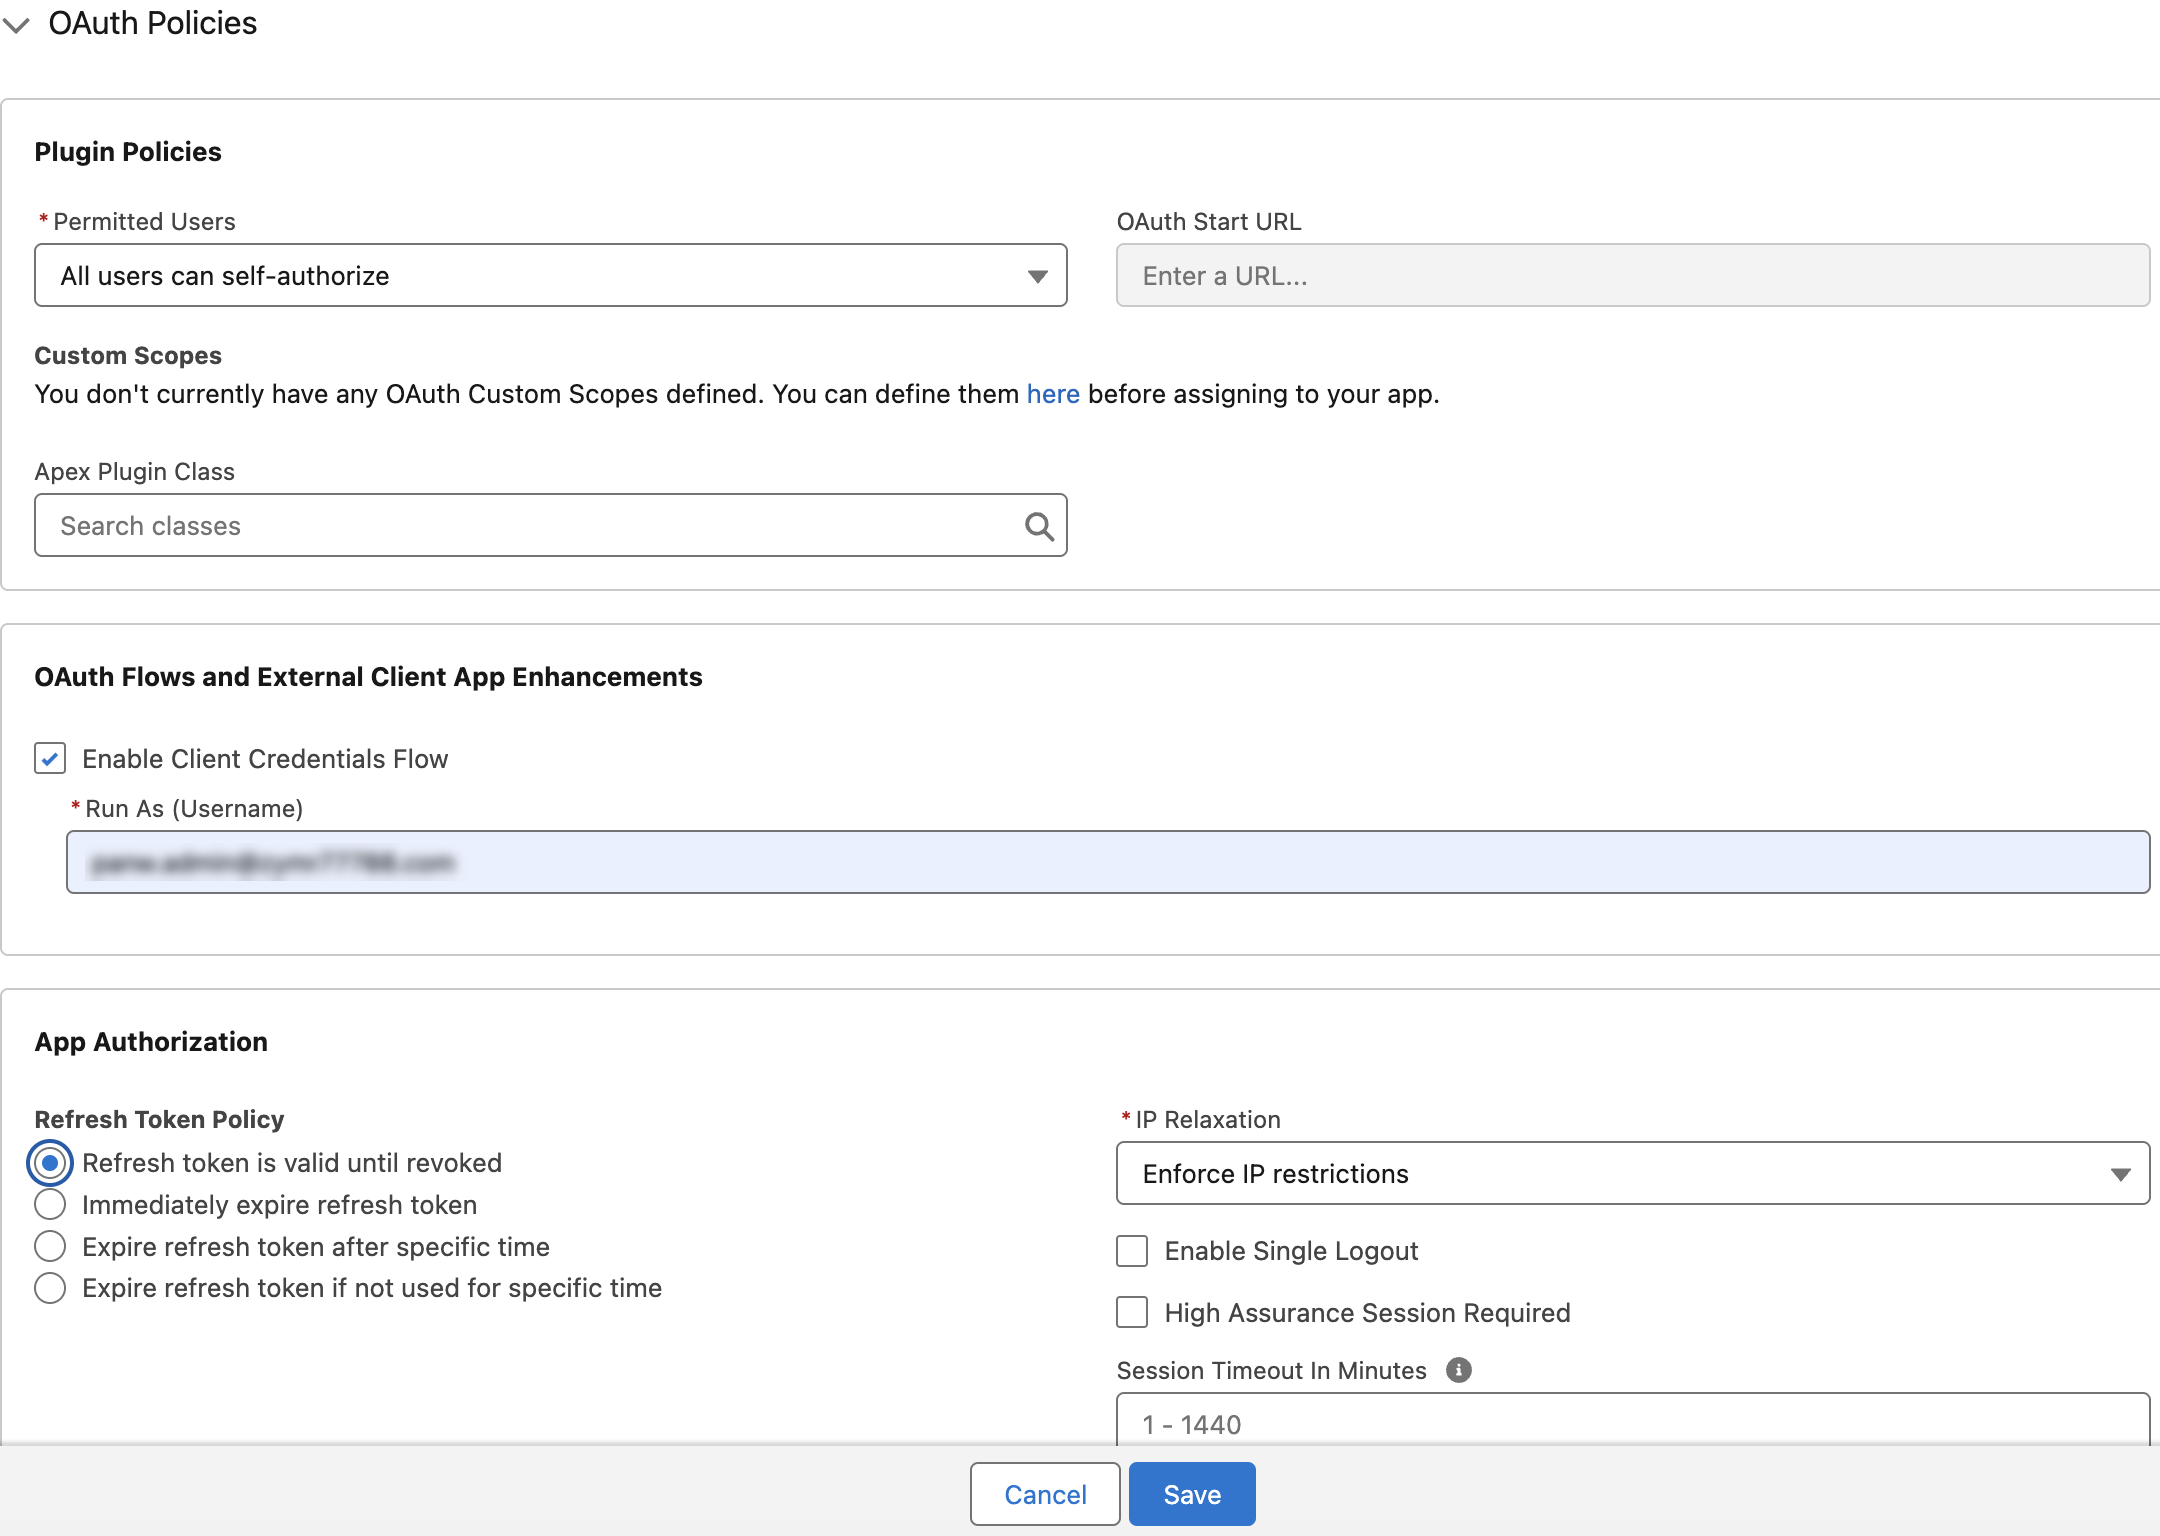Enable Single Logout checkbox
The image size is (2160, 1536).
coord(1132,1251)
